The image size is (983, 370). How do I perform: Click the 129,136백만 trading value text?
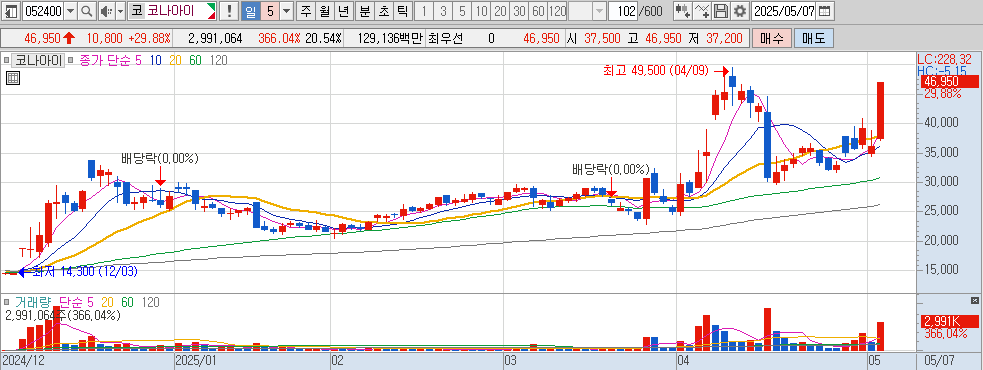click(x=390, y=38)
